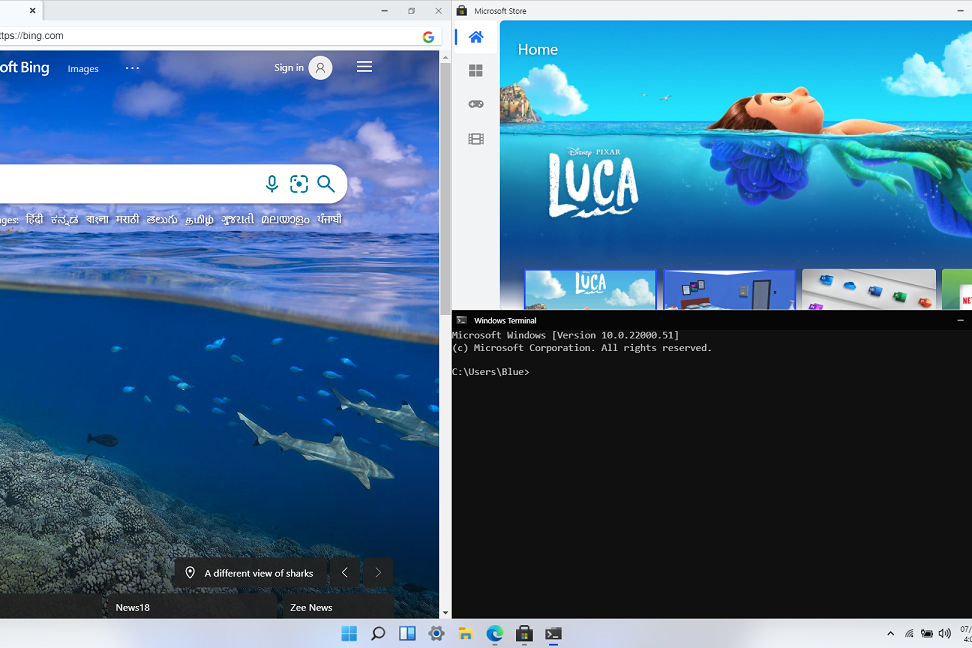Select Luca thumbnail in Store carousel
Screen dimensions: 972x648
click(590, 290)
